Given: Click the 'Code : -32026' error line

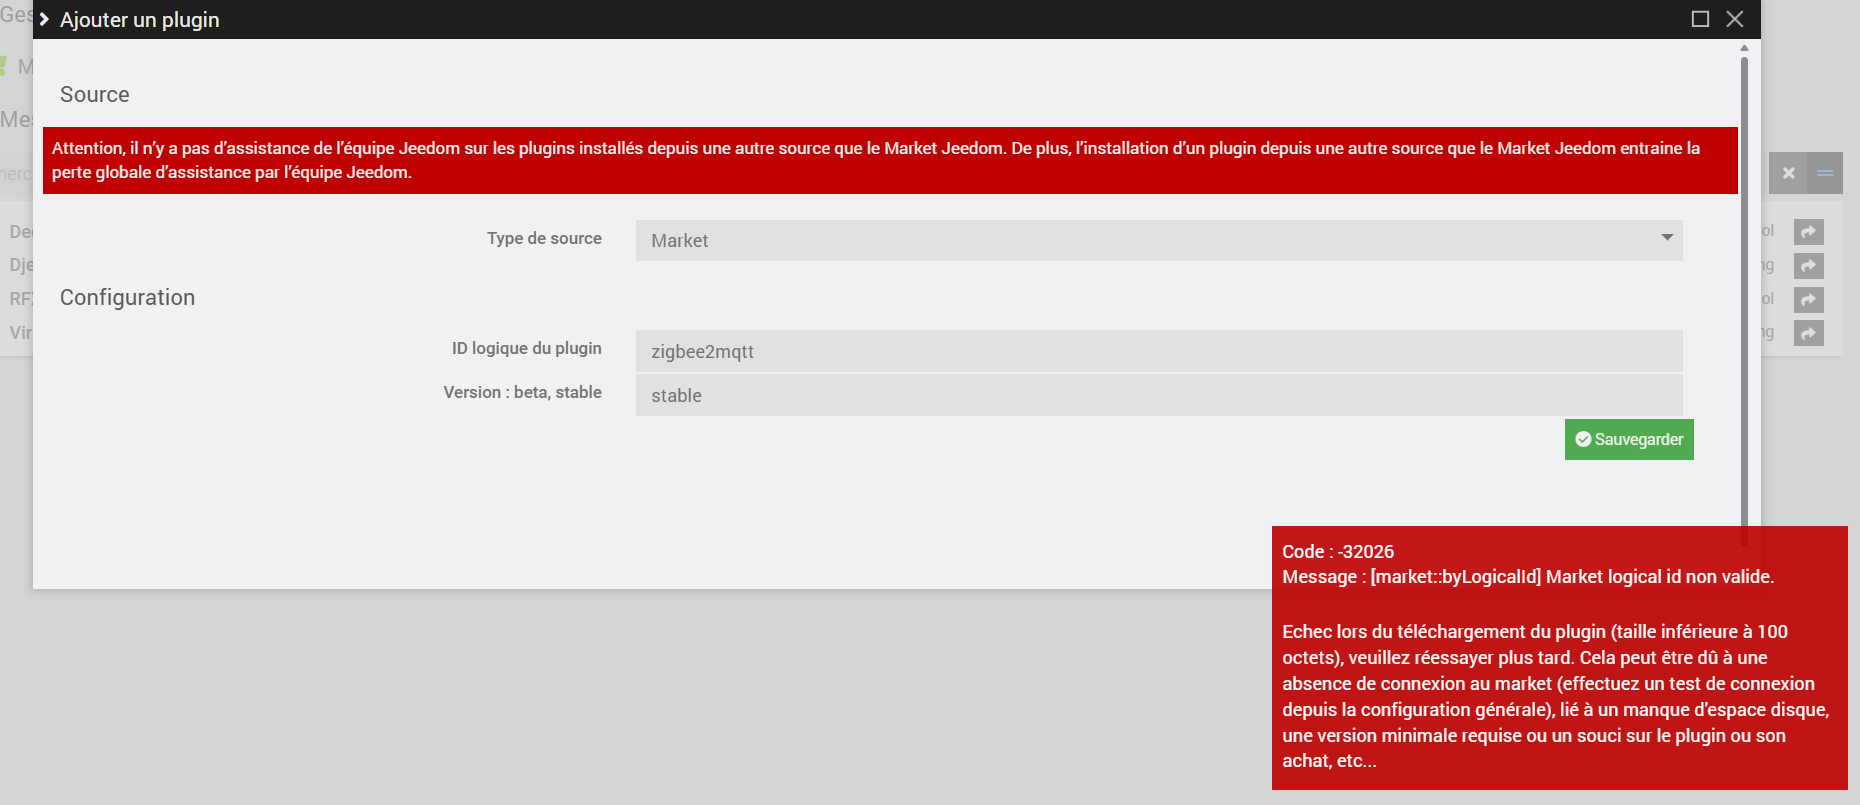Looking at the screenshot, I should (1338, 551).
